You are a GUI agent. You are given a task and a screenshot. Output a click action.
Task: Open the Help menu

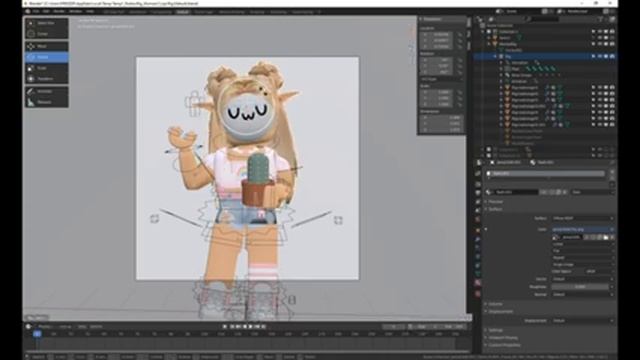tap(90, 11)
